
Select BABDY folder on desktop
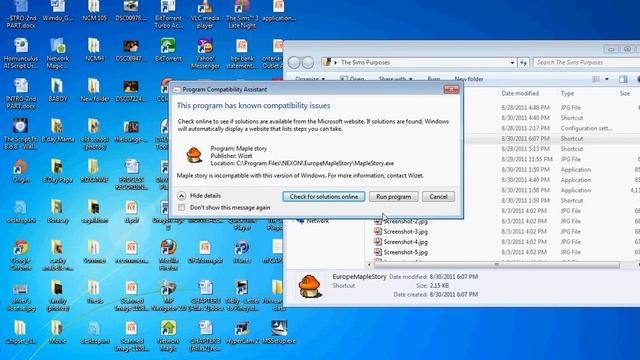click(58, 90)
